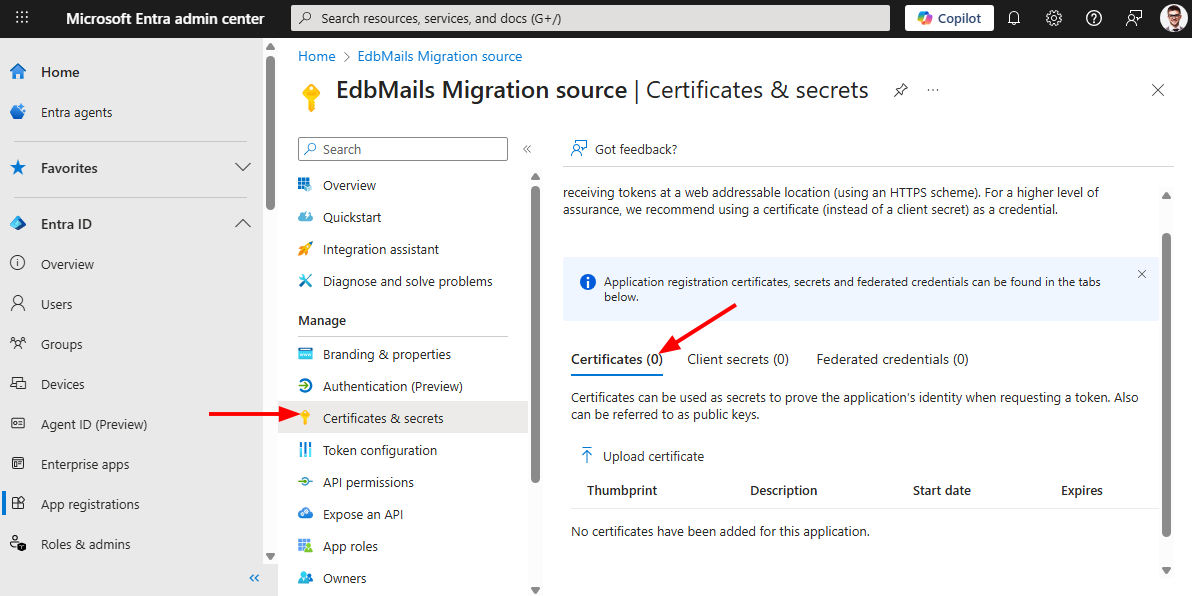Open the notifications bell
This screenshot has width=1192, height=596.
pyautogui.click(x=1014, y=18)
